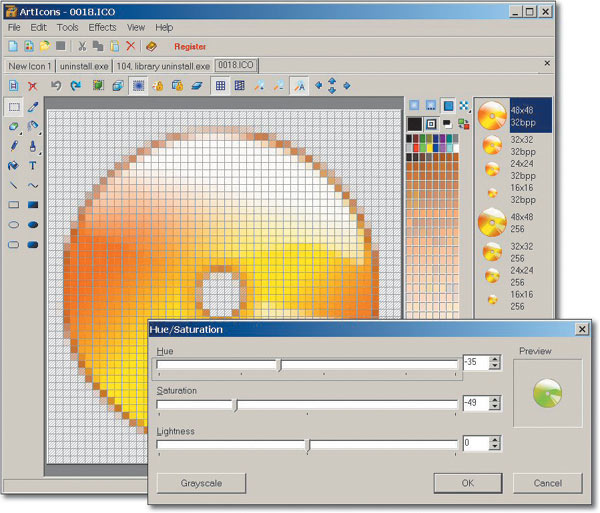Select the Filled ellipse tool
Viewport: 600px width, 513px height.
point(33,225)
